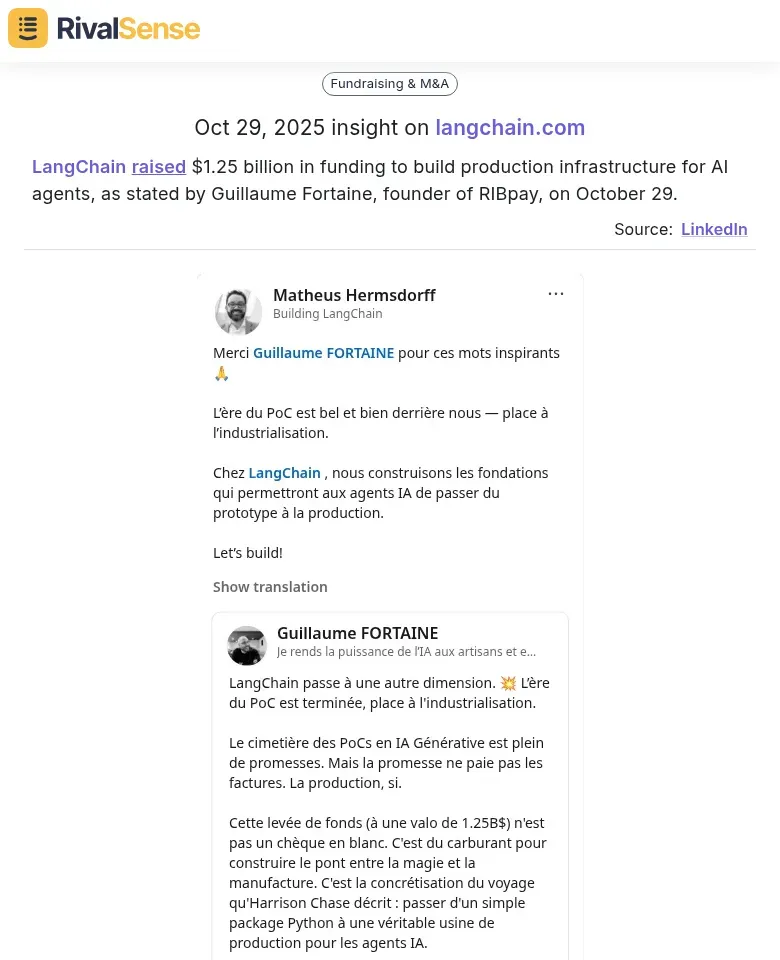Select the RivalSense wordmark in the header
The width and height of the screenshot is (780, 960).
[x=128, y=28]
